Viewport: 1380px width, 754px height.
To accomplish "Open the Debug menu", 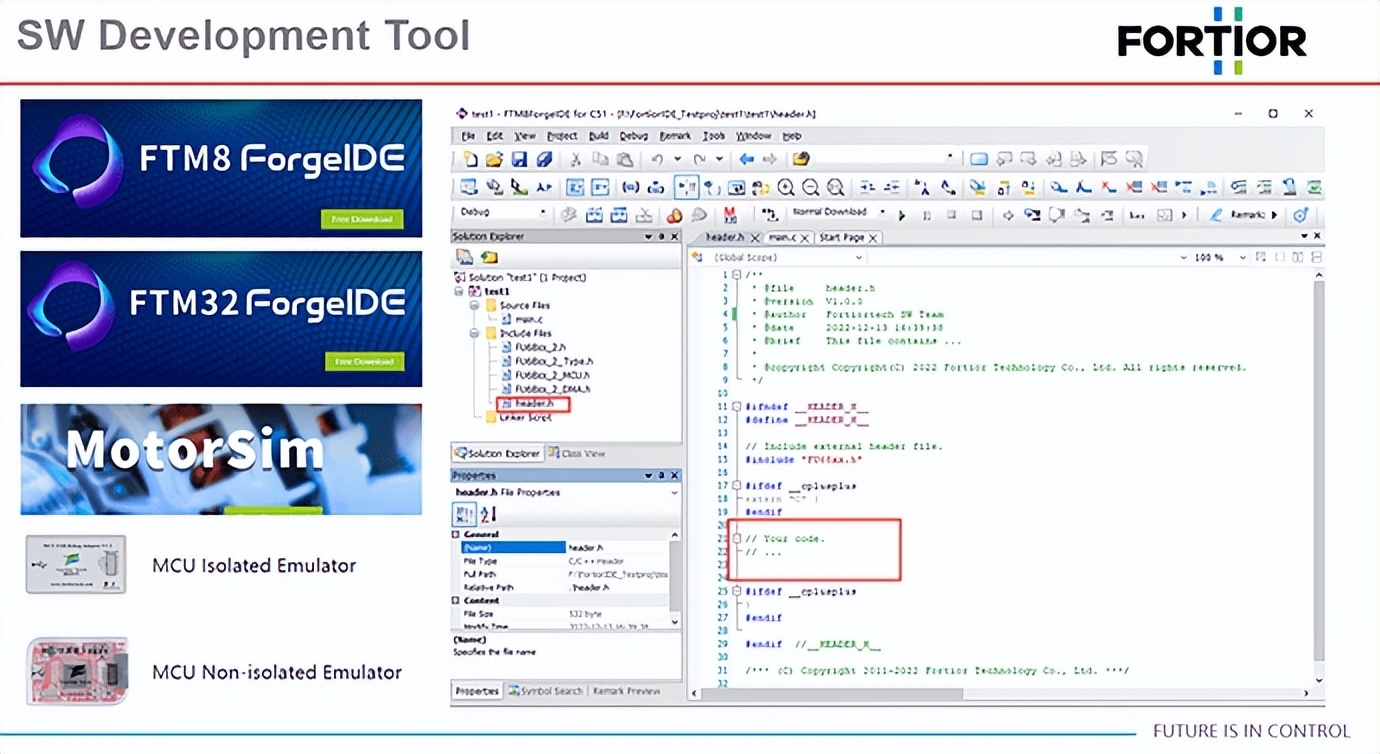I will pos(633,136).
